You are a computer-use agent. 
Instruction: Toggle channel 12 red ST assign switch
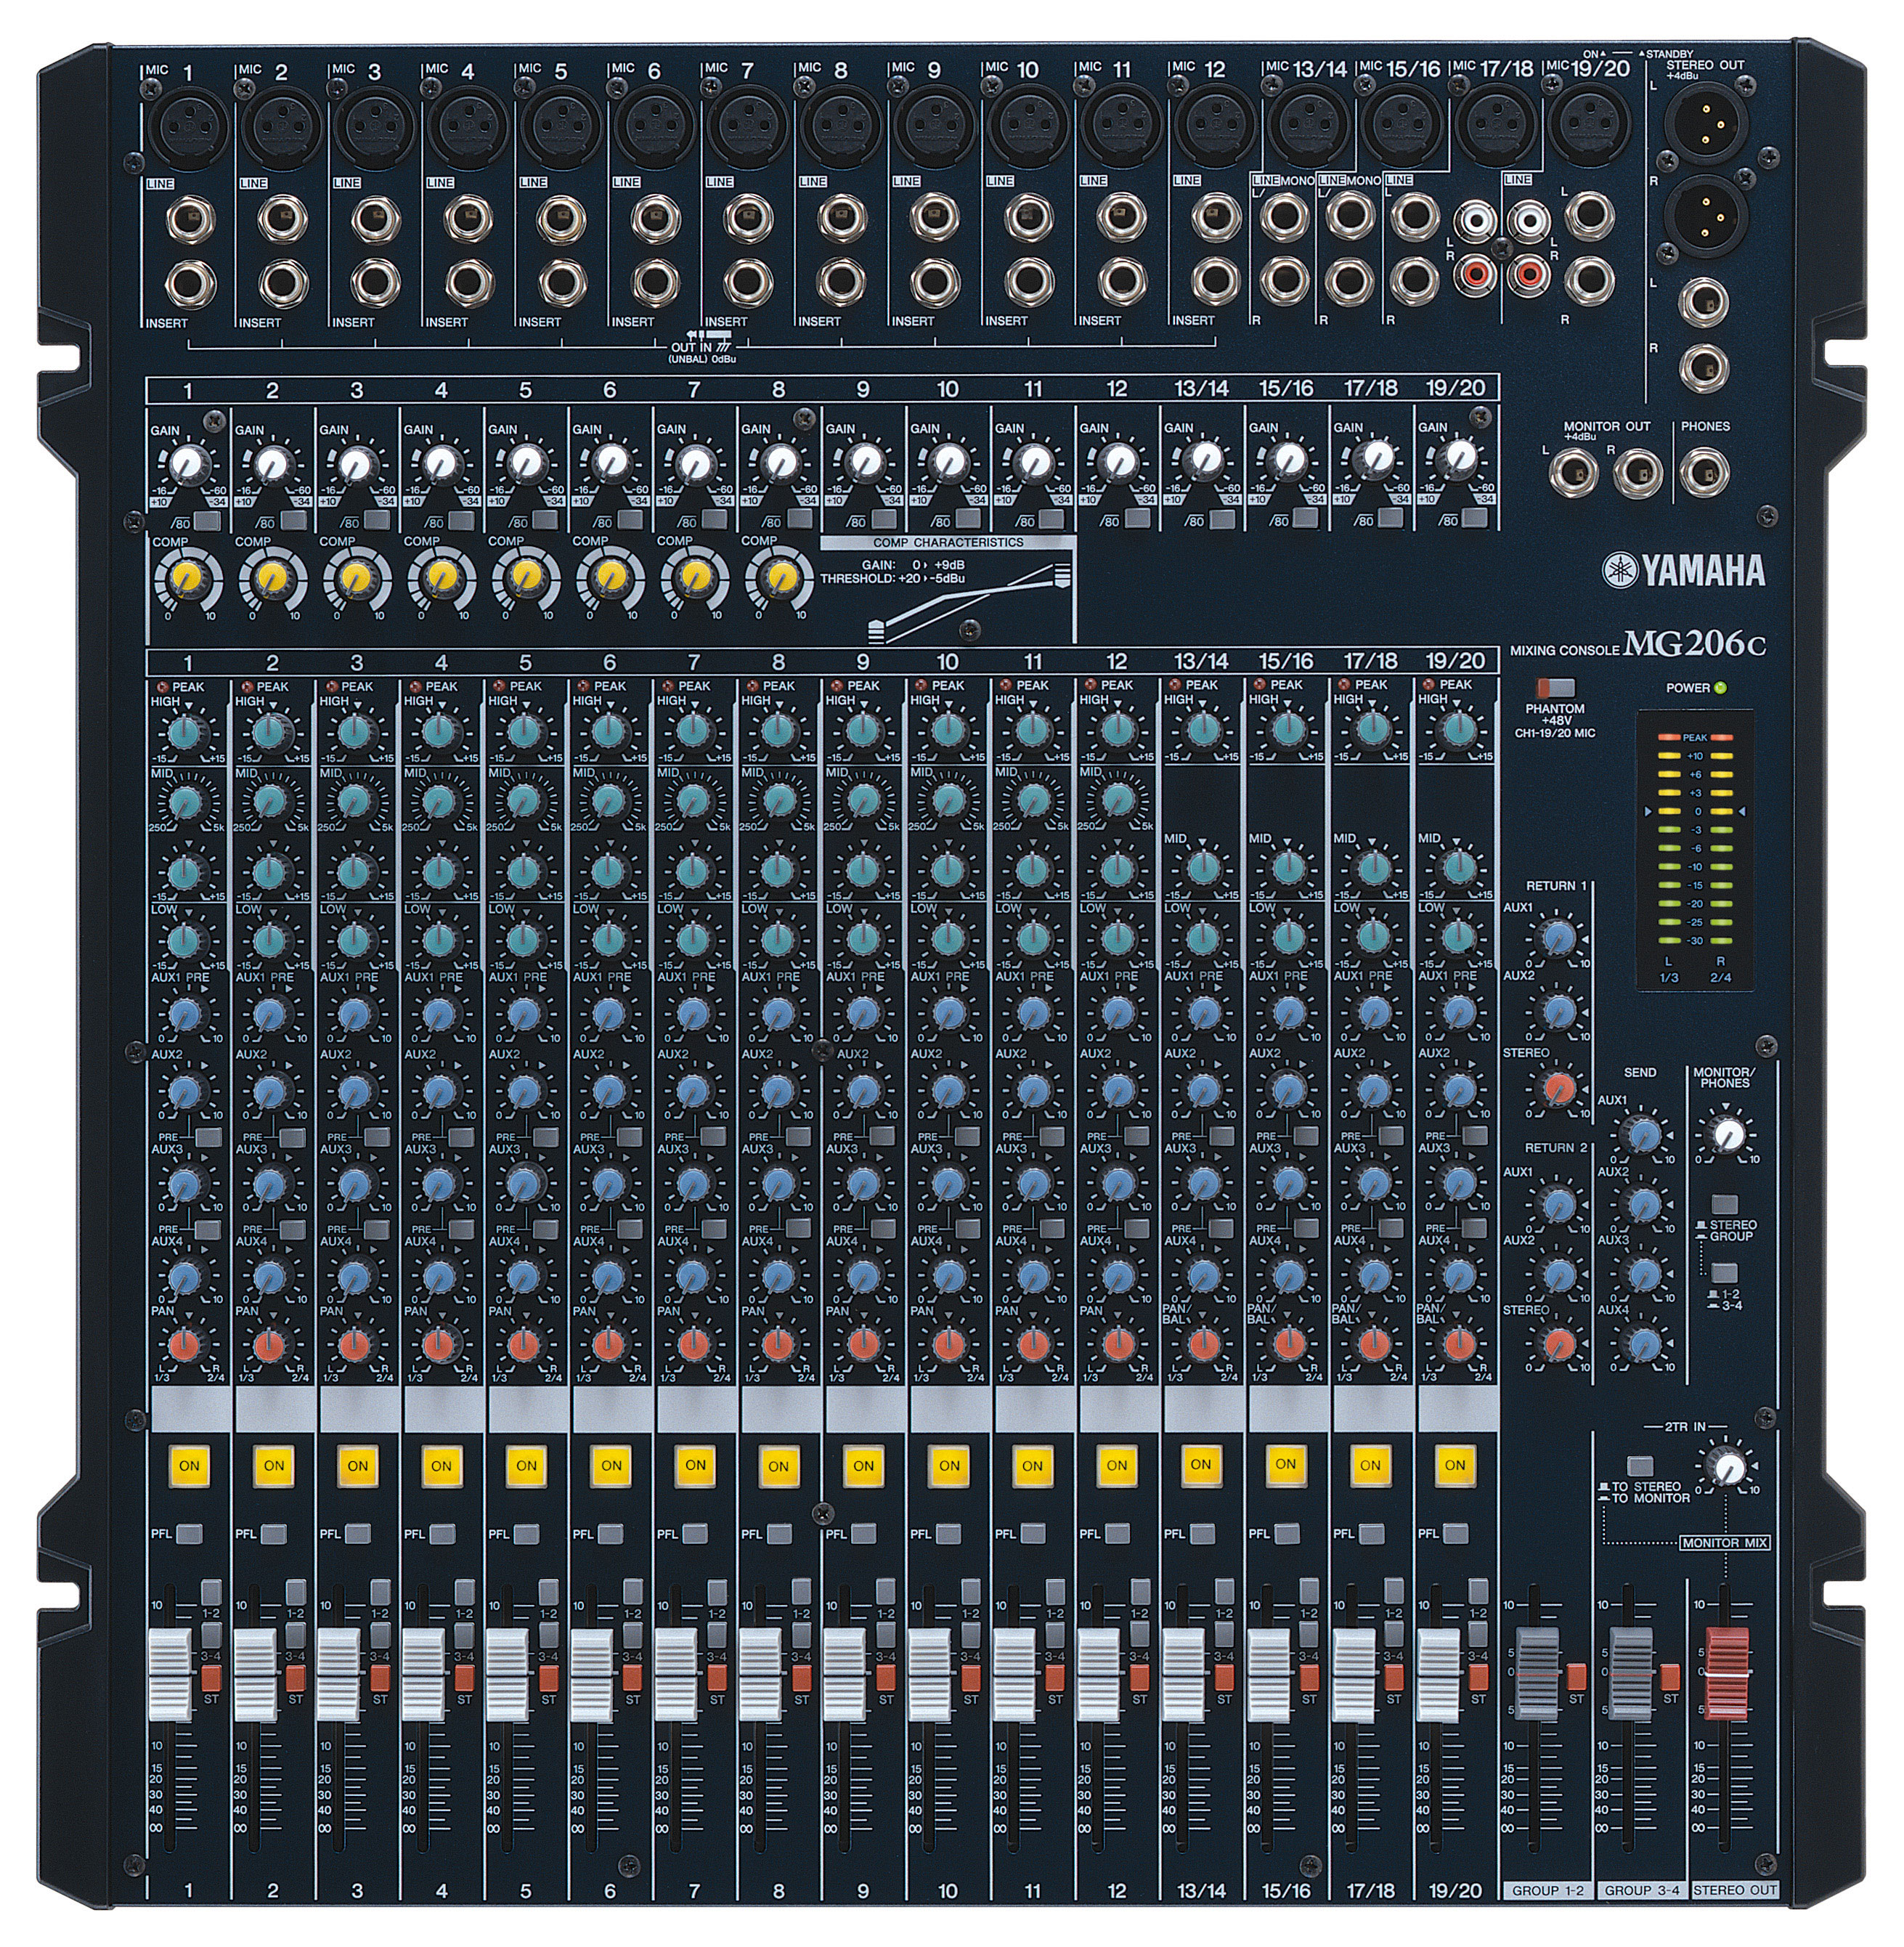coord(1140,1677)
